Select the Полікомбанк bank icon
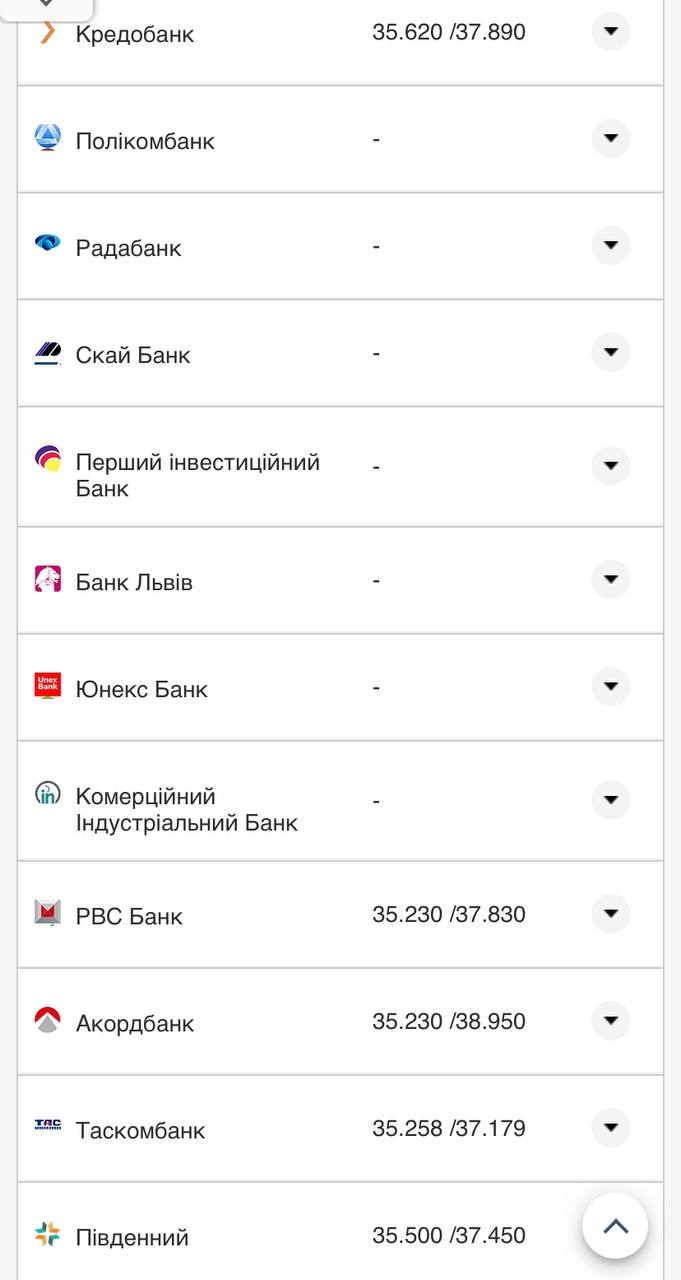The height and width of the screenshot is (1280, 681). (x=45, y=138)
